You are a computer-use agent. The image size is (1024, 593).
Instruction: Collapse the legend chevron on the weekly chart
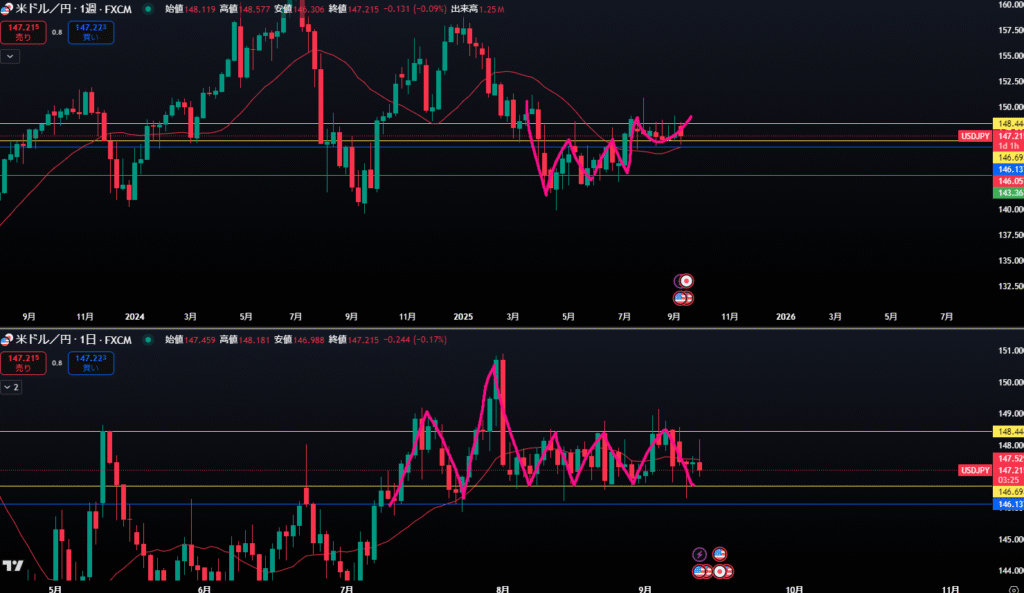tap(10, 57)
